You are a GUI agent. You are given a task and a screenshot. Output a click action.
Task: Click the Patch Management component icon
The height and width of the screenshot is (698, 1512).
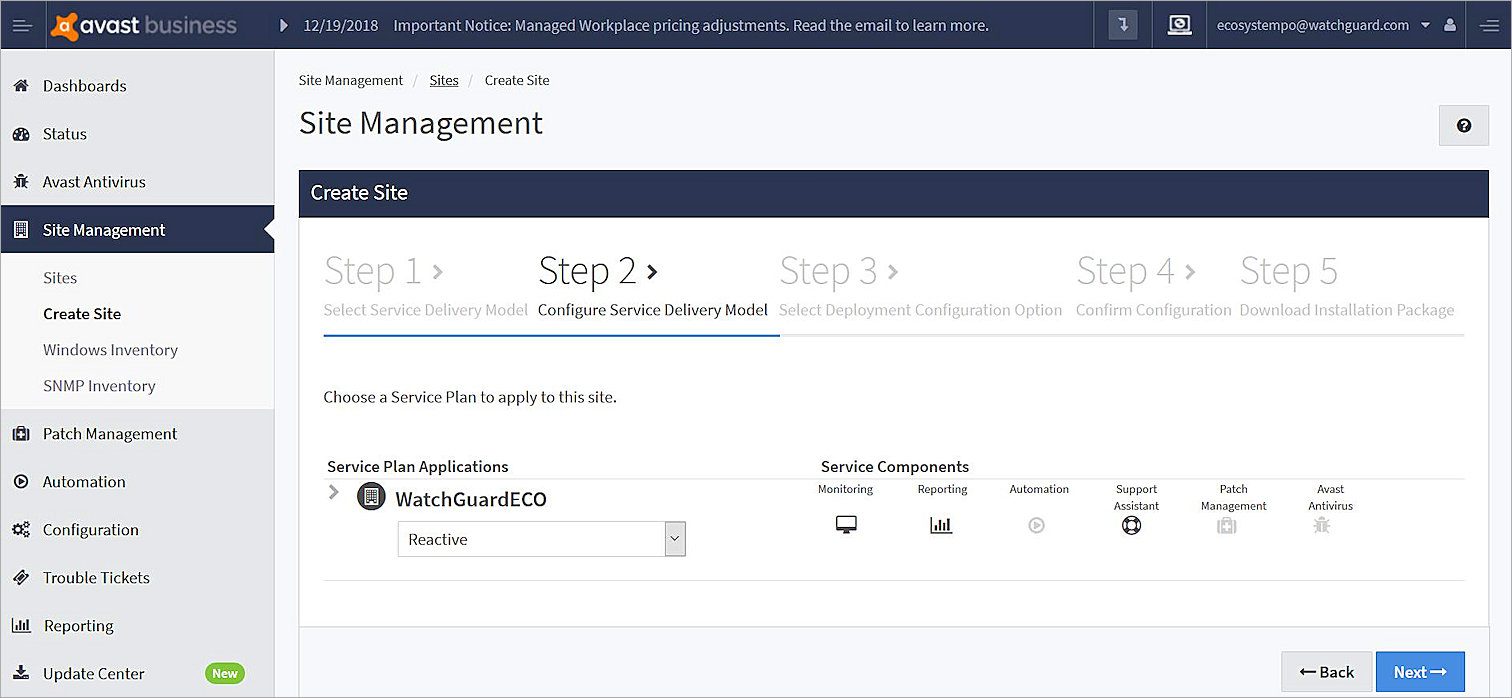click(1226, 525)
